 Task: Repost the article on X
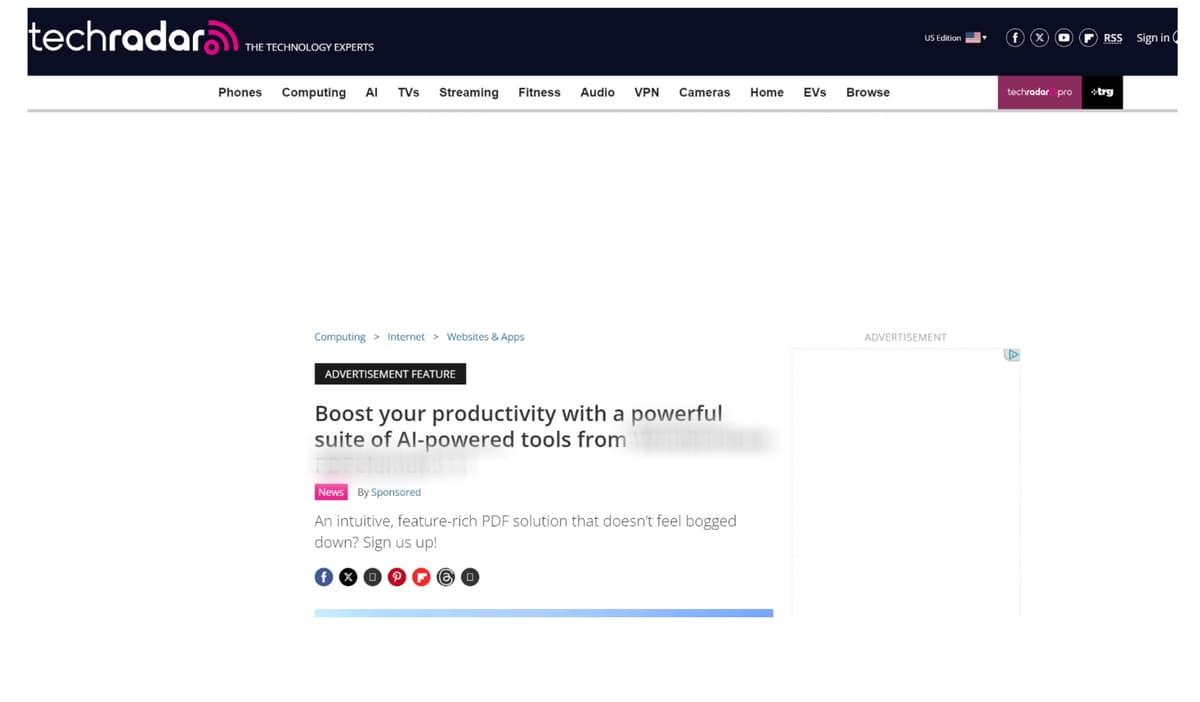(348, 577)
